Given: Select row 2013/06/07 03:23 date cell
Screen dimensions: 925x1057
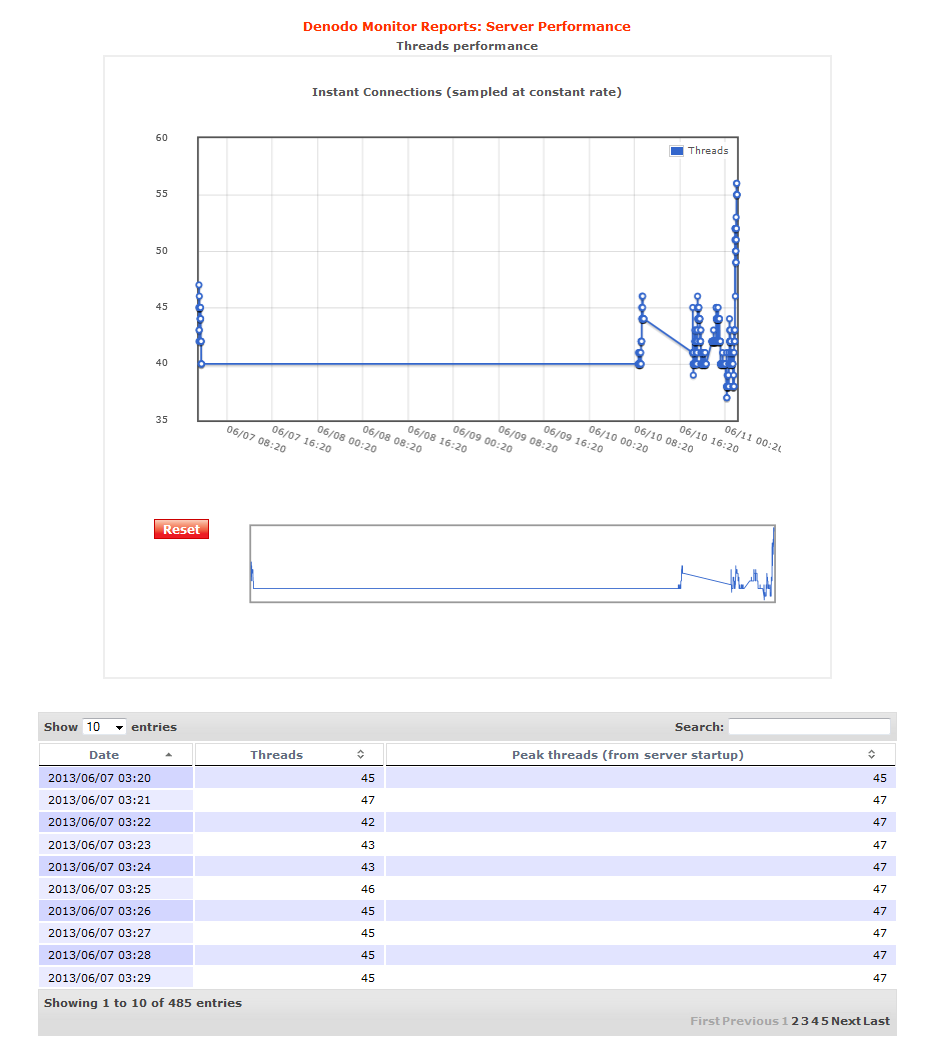Looking at the screenshot, I should pyautogui.click(x=116, y=845).
